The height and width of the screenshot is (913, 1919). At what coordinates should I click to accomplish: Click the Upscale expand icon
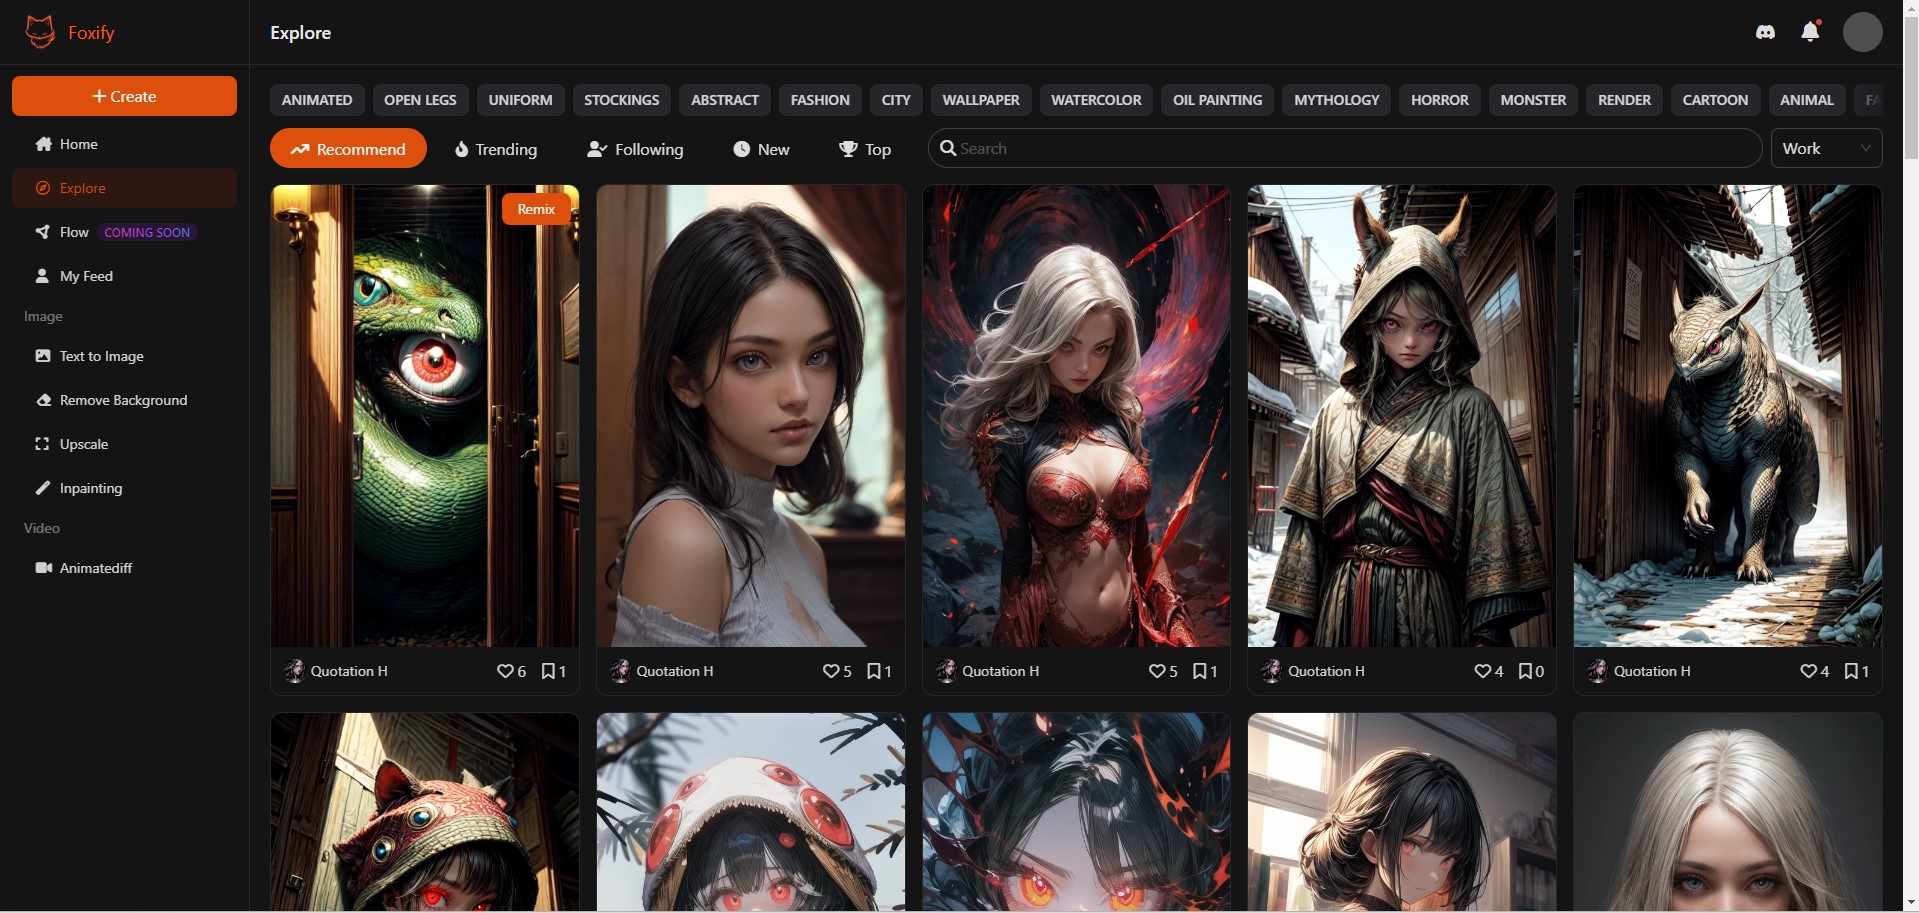[x=43, y=444]
